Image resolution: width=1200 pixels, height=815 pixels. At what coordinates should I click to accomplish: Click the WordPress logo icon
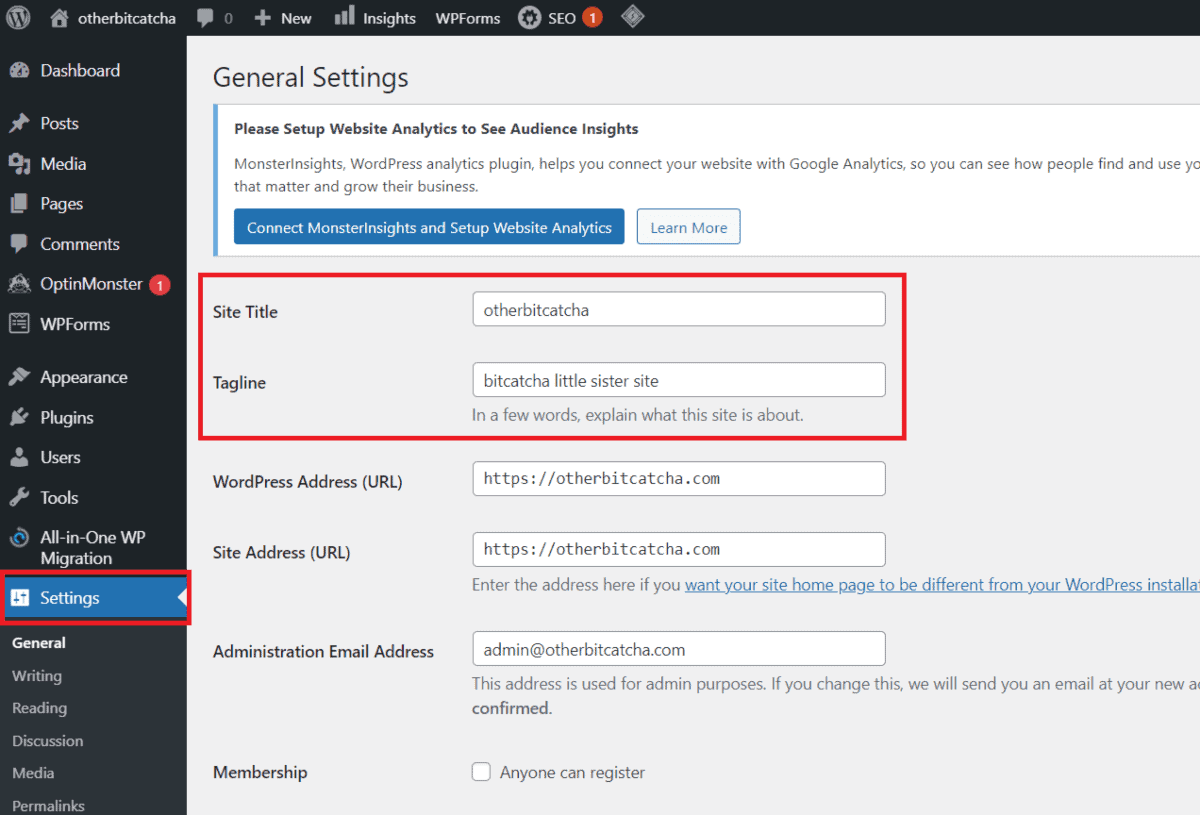point(19,18)
